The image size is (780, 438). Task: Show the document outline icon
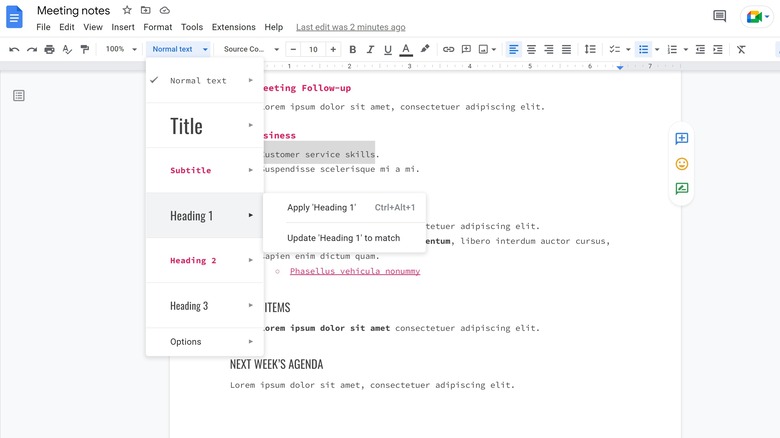click(x=19, y=95)
